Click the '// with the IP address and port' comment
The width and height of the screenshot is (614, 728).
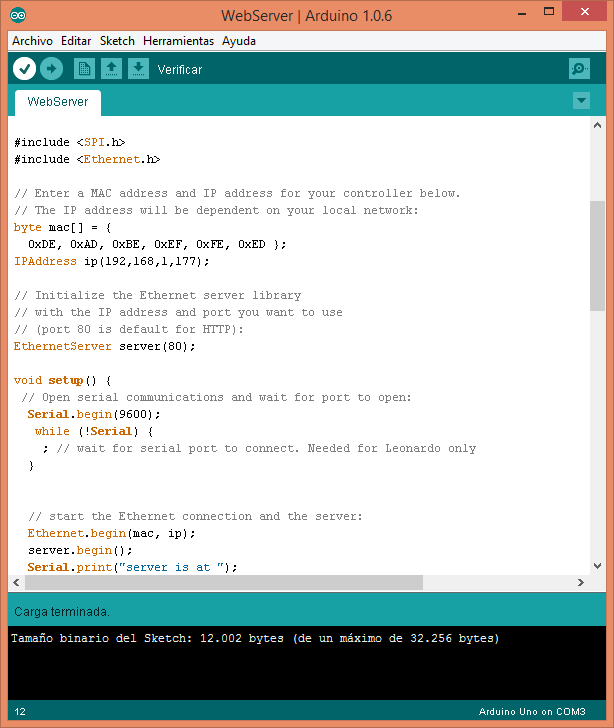178,312
